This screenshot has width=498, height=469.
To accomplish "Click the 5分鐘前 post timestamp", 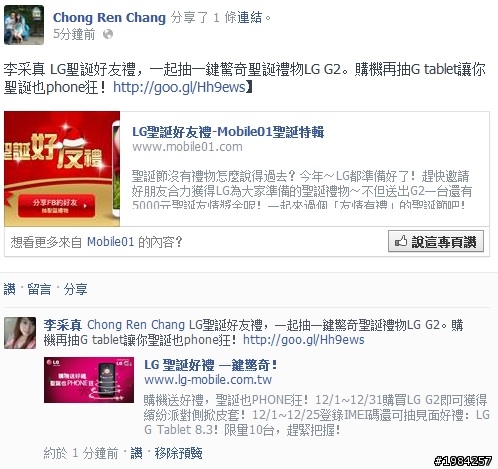I will (x=74, y=34).
